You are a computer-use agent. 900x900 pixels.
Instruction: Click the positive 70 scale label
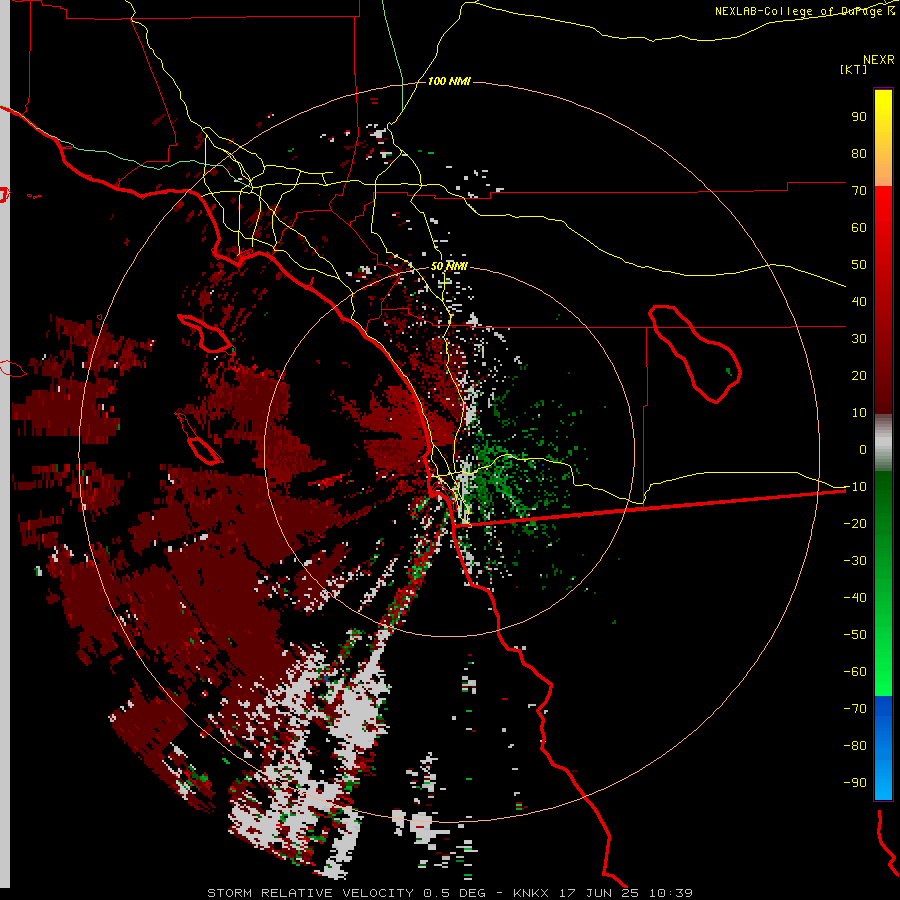coord(859,191)
